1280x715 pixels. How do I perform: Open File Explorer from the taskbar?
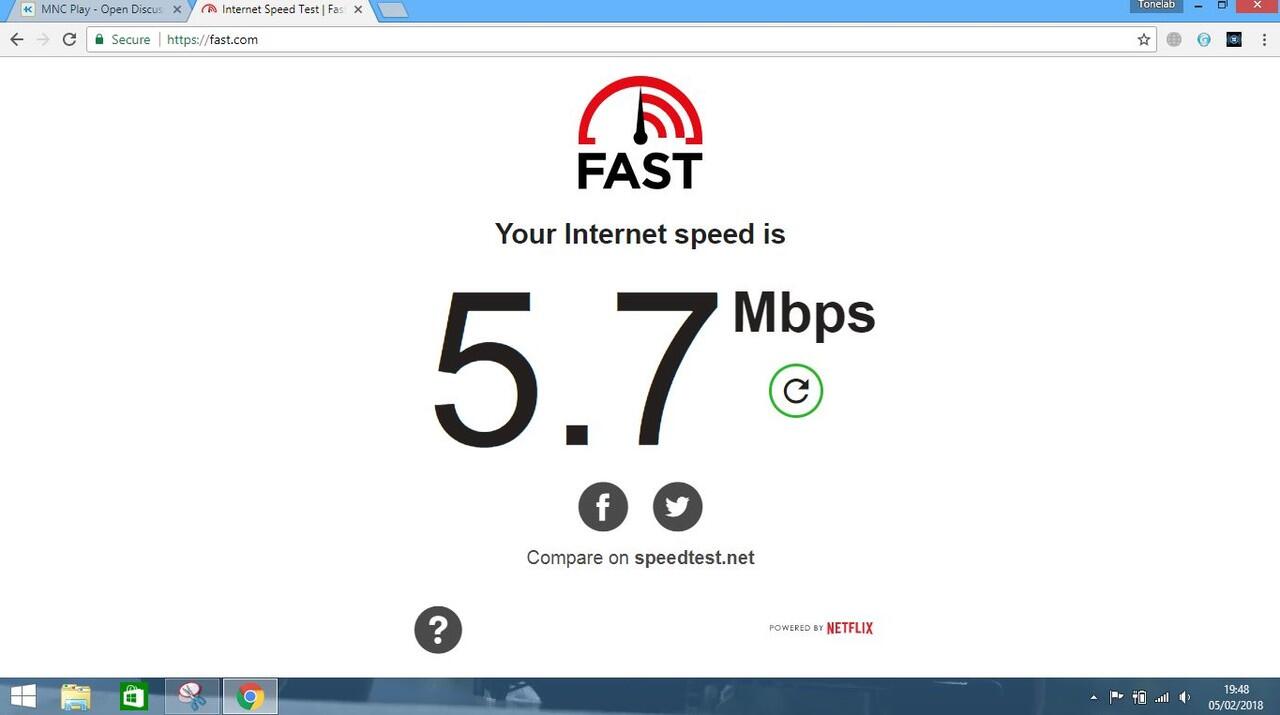tap(76, 696)
